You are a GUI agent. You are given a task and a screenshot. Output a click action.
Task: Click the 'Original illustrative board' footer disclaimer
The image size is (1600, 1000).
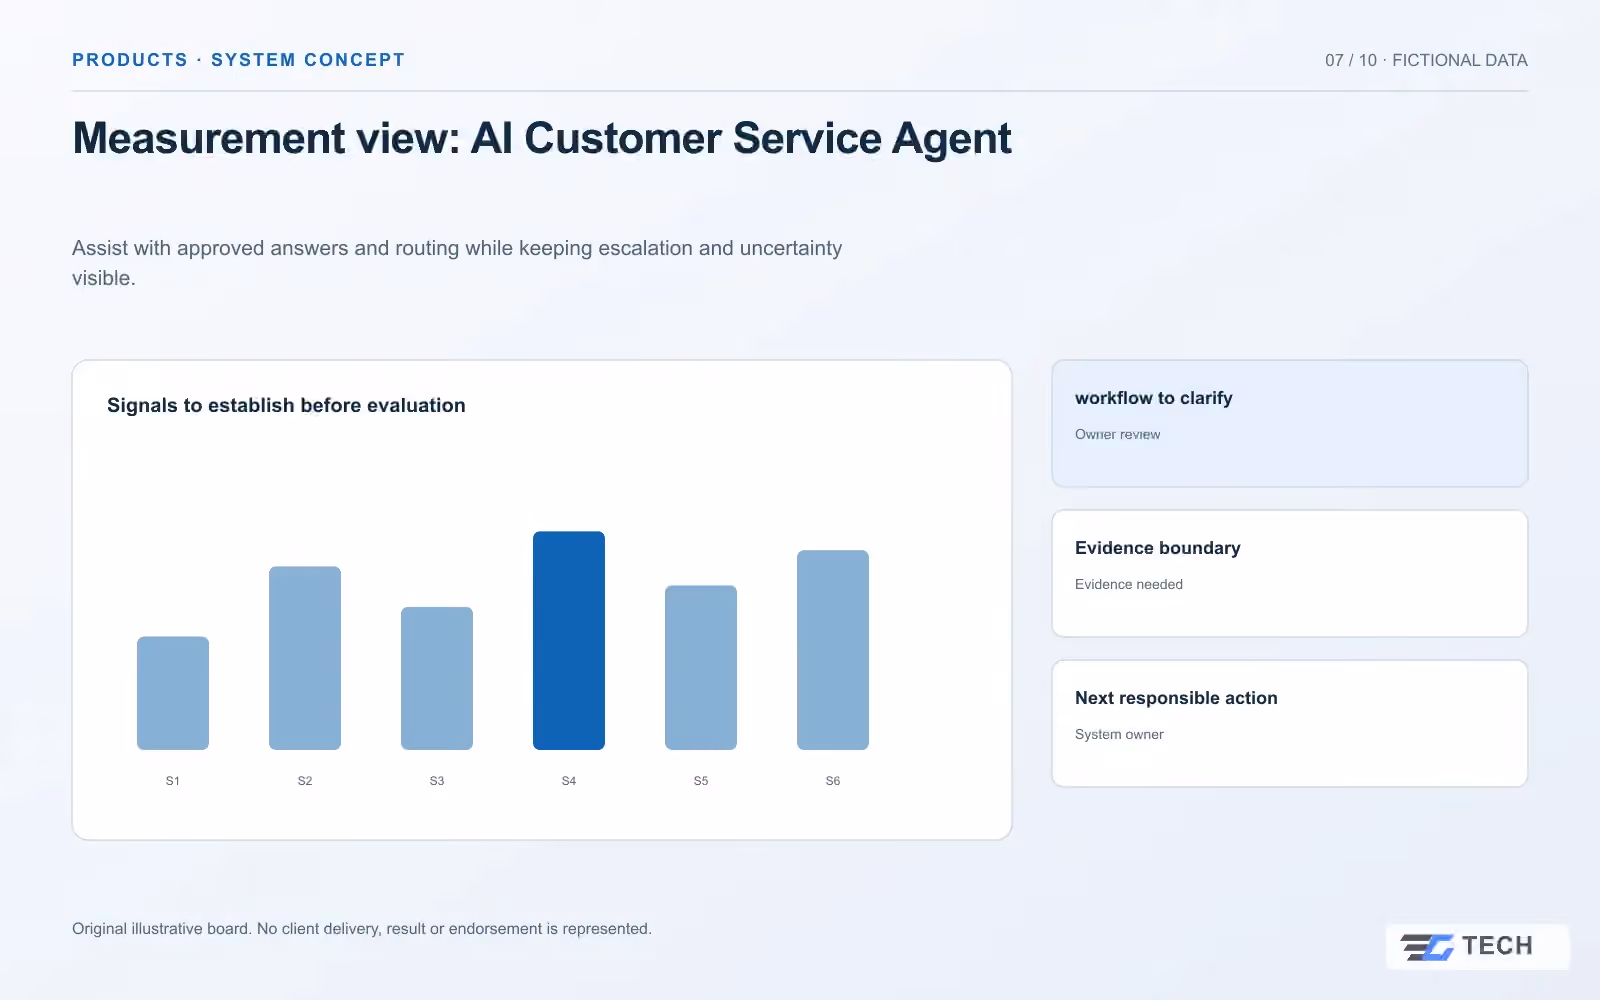(362, 929)
